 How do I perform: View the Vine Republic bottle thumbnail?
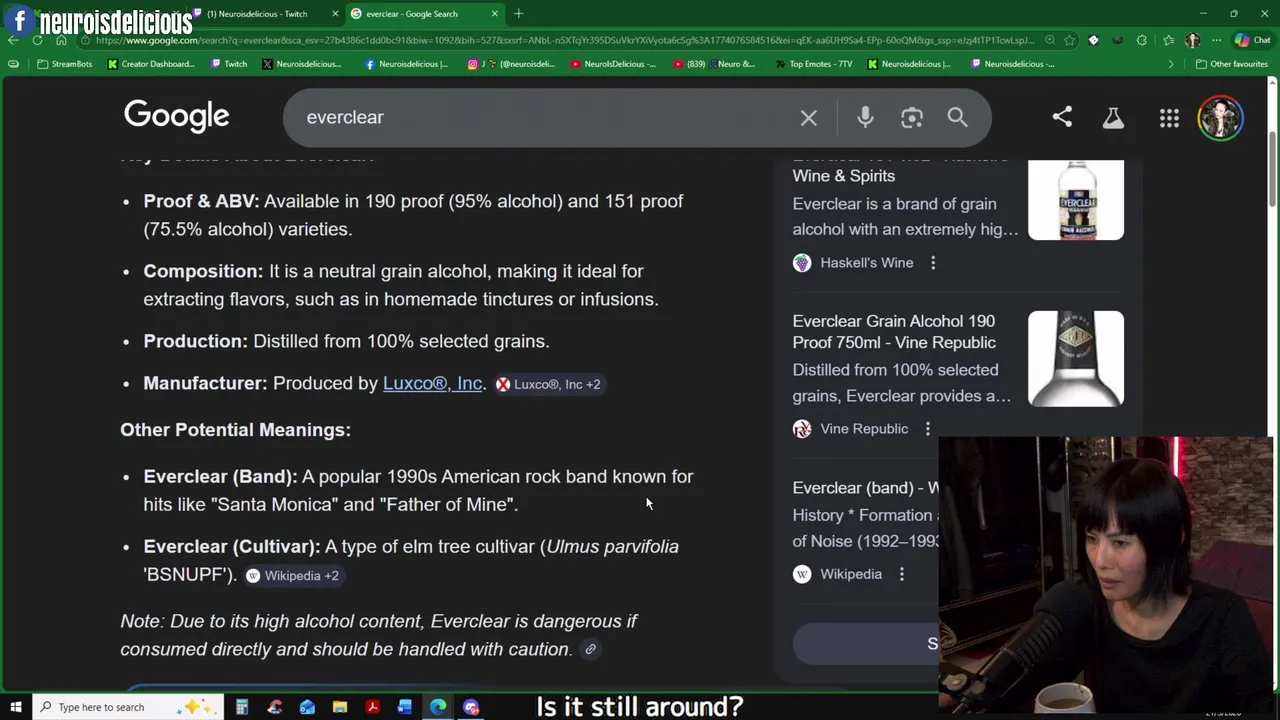tap(1076, 358)
